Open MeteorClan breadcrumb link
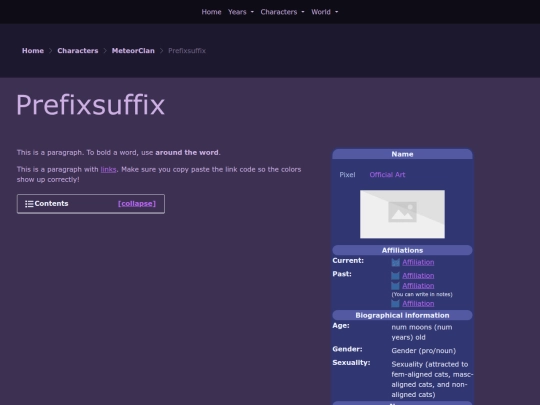Viewport: 540px width, 405px height. coord(133,51)
